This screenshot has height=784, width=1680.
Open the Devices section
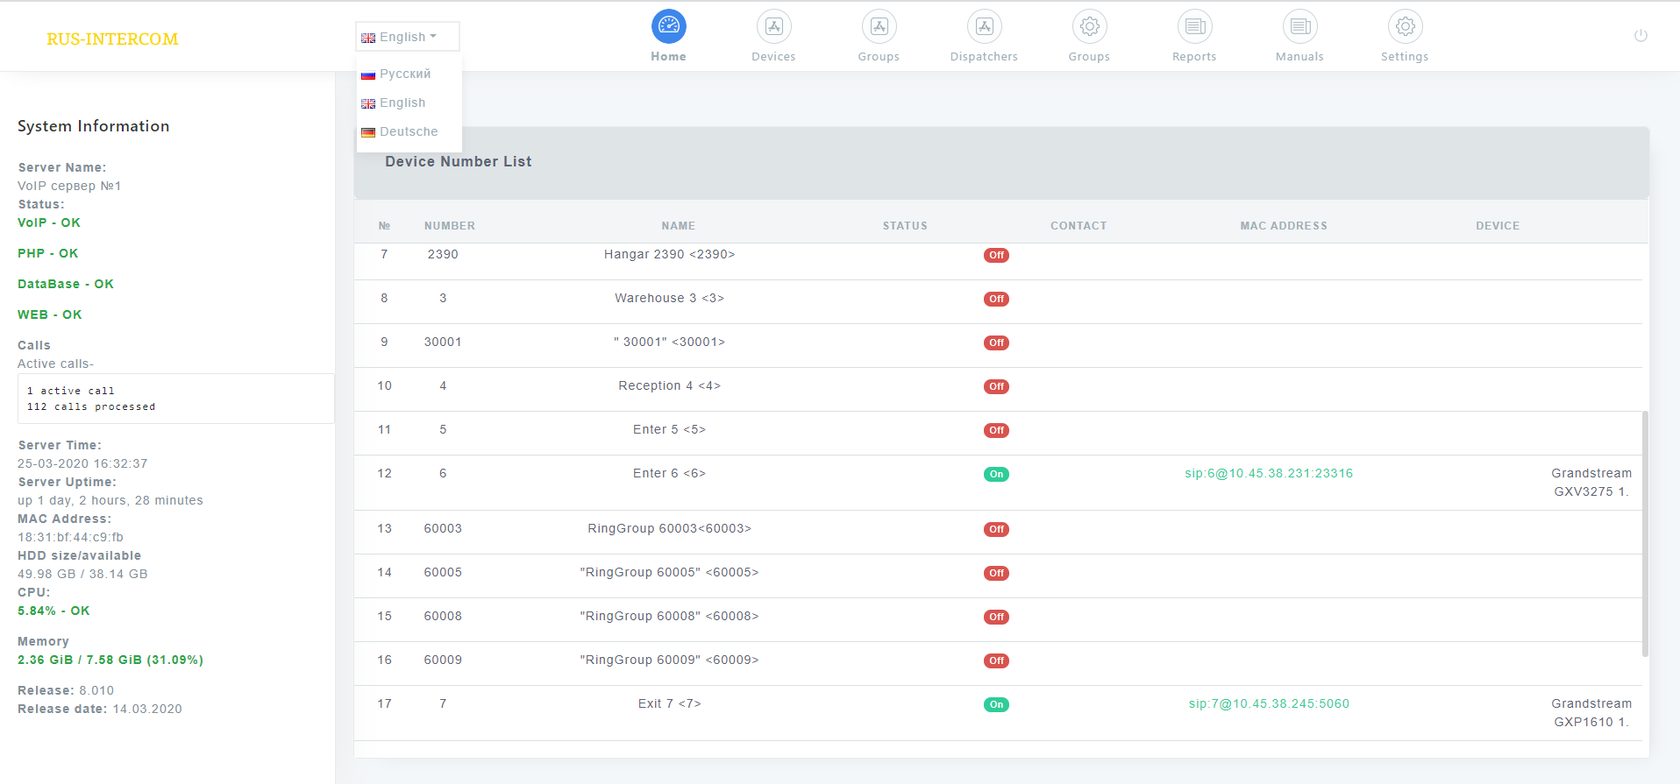pyautogui.click(x=773, y=36)
